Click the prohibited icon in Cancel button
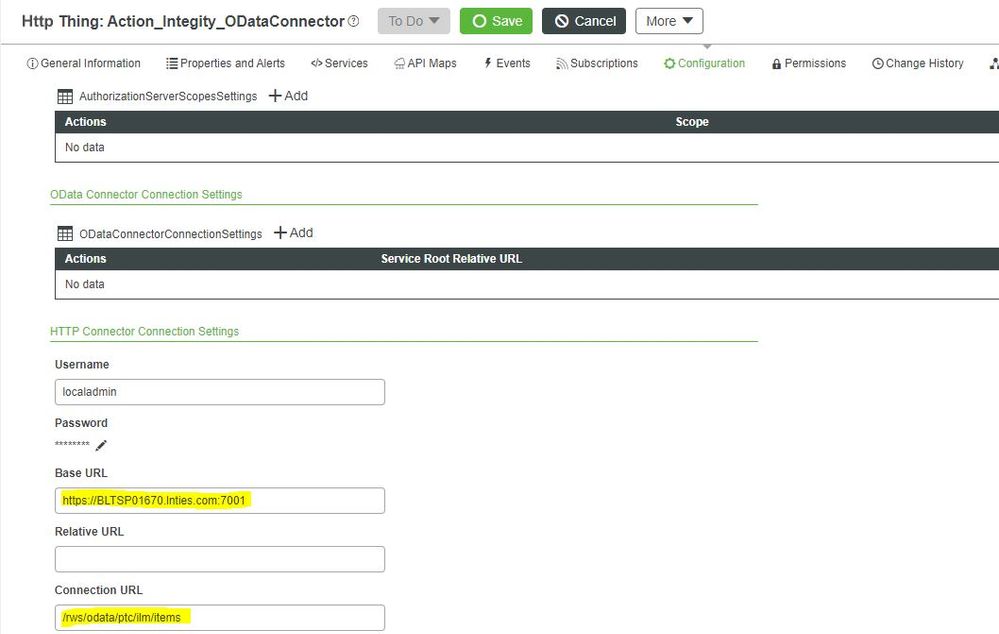 pyautogui.click(x=561, y=21)
